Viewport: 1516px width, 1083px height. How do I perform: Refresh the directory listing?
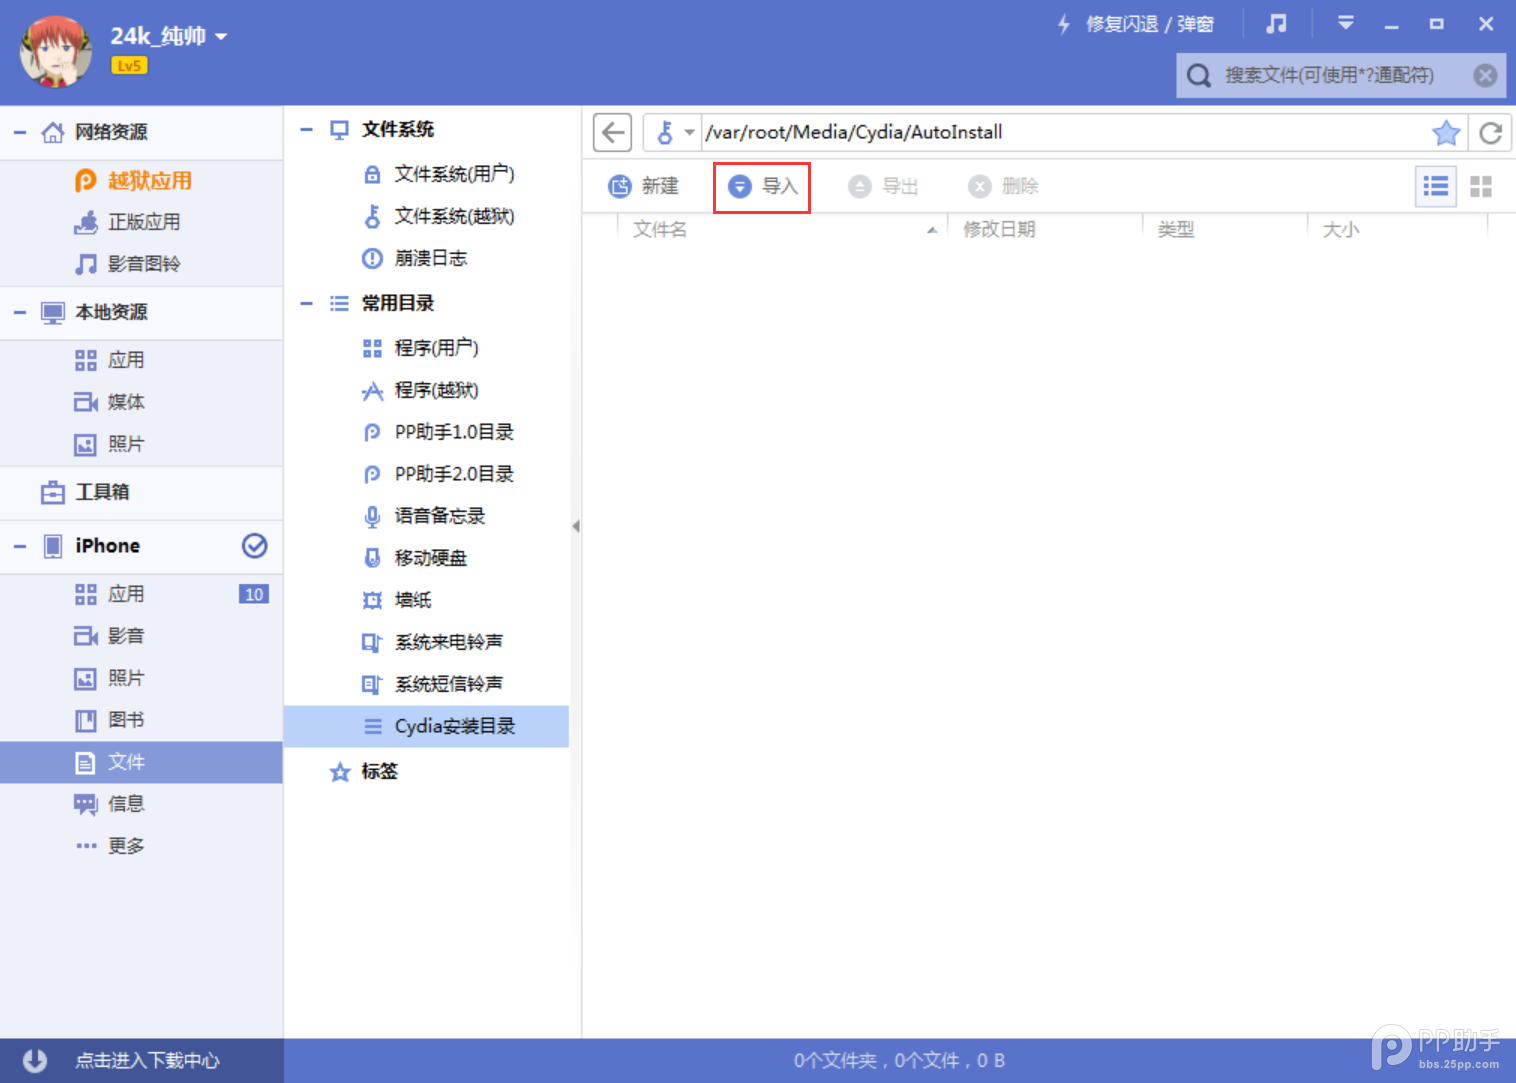coord(1491,132)
